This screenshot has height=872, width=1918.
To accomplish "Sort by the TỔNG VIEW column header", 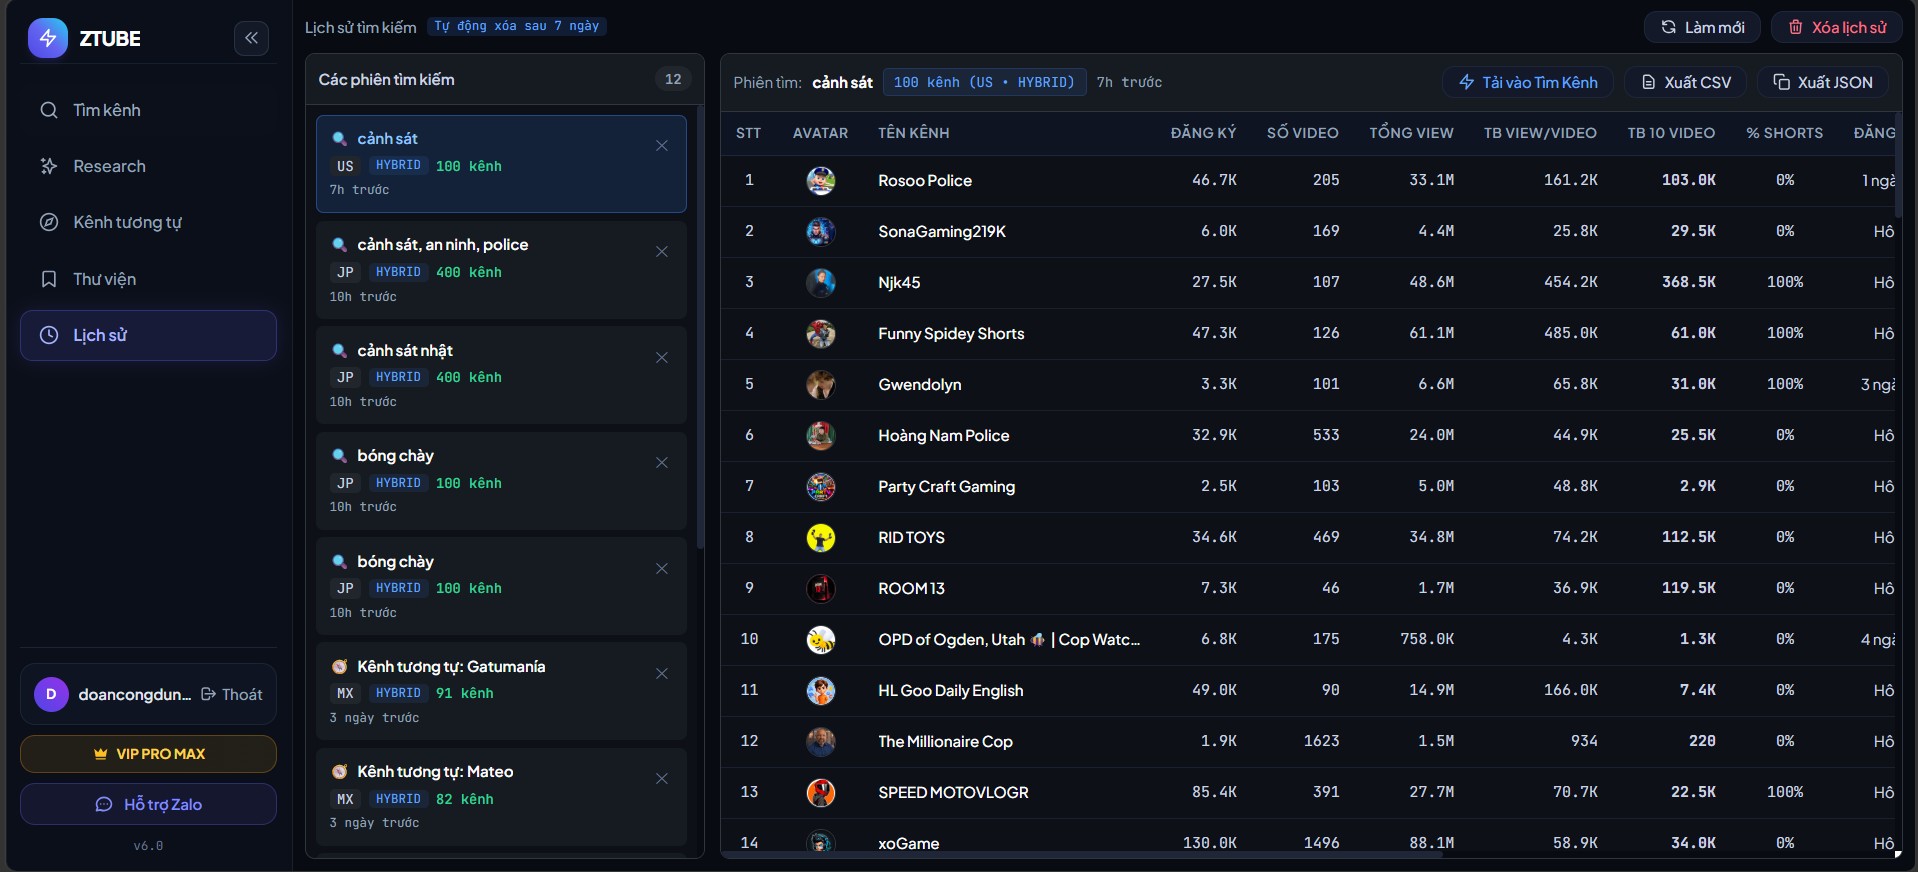I will click(x=1411, y=133).
